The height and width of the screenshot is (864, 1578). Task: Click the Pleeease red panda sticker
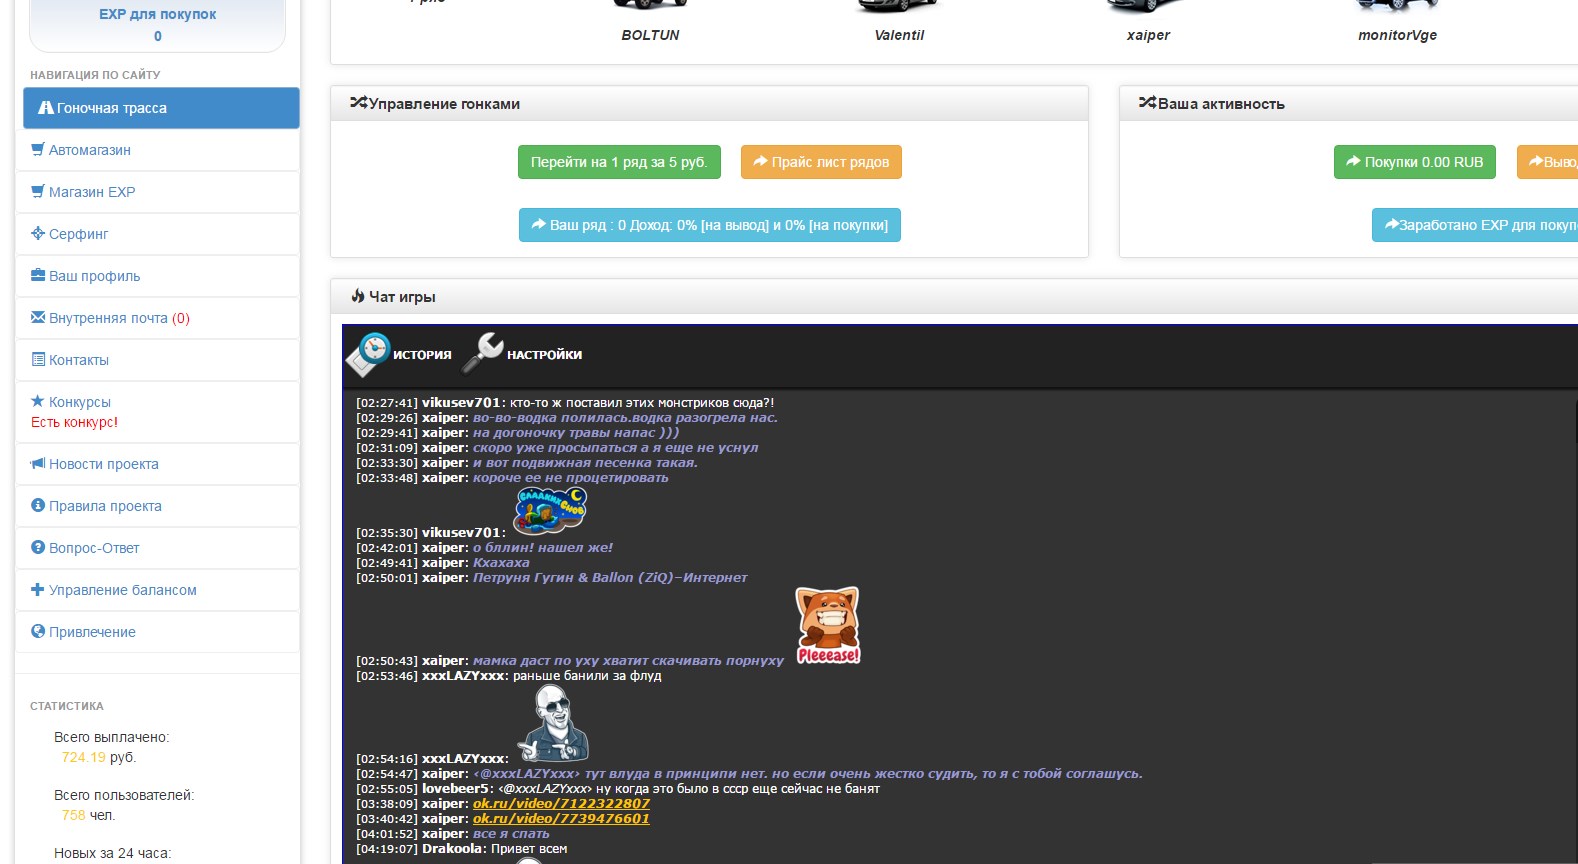(x=827, y=626)
